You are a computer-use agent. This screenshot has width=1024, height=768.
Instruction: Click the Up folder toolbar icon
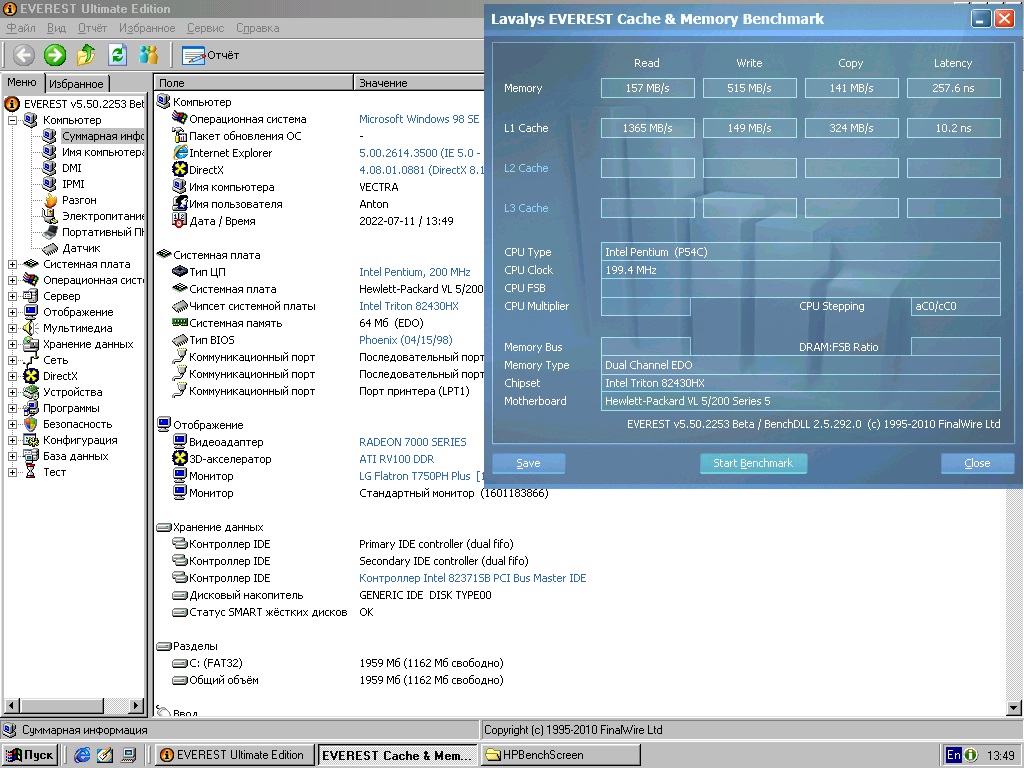87,55
